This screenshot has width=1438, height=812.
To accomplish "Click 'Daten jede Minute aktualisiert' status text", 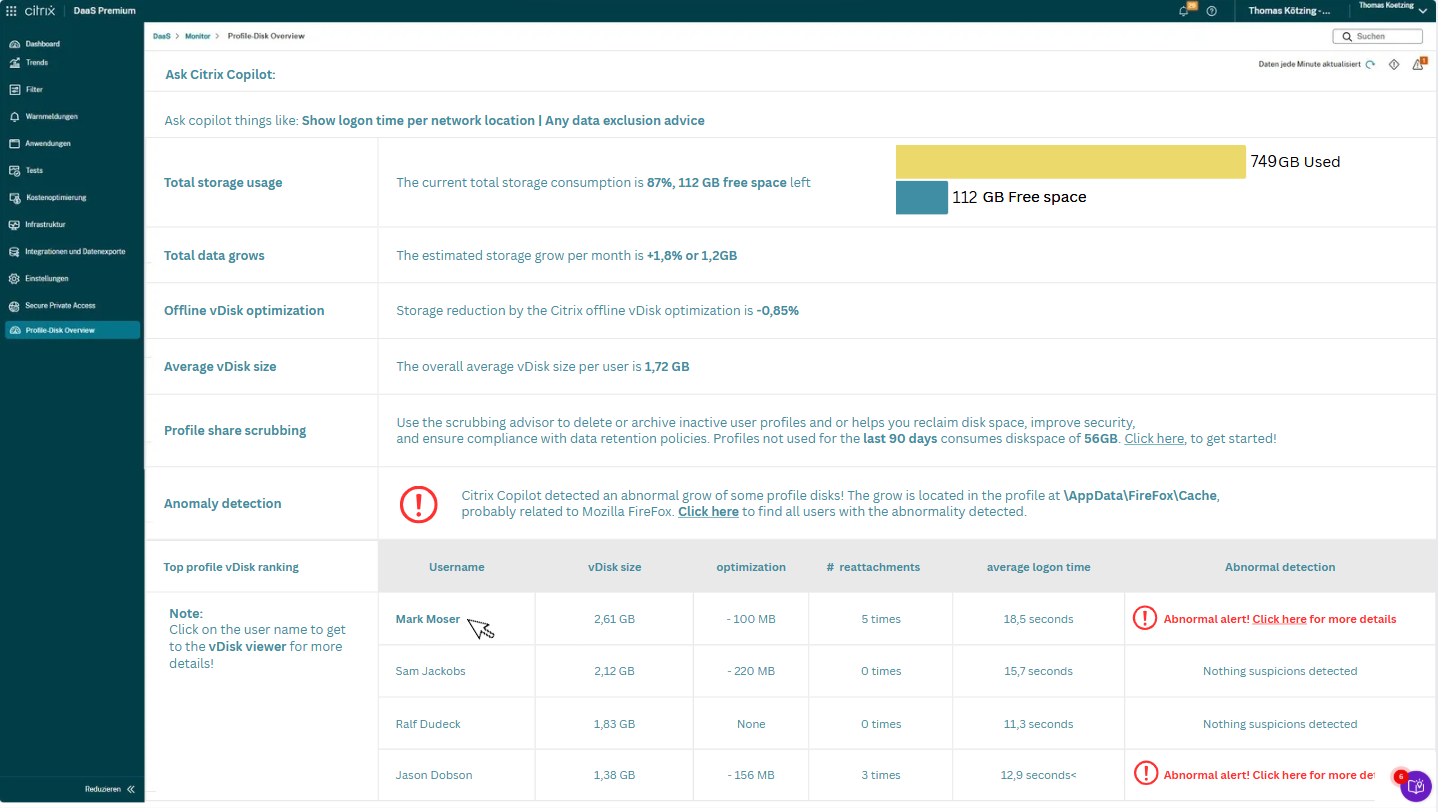I will 1310,64.
